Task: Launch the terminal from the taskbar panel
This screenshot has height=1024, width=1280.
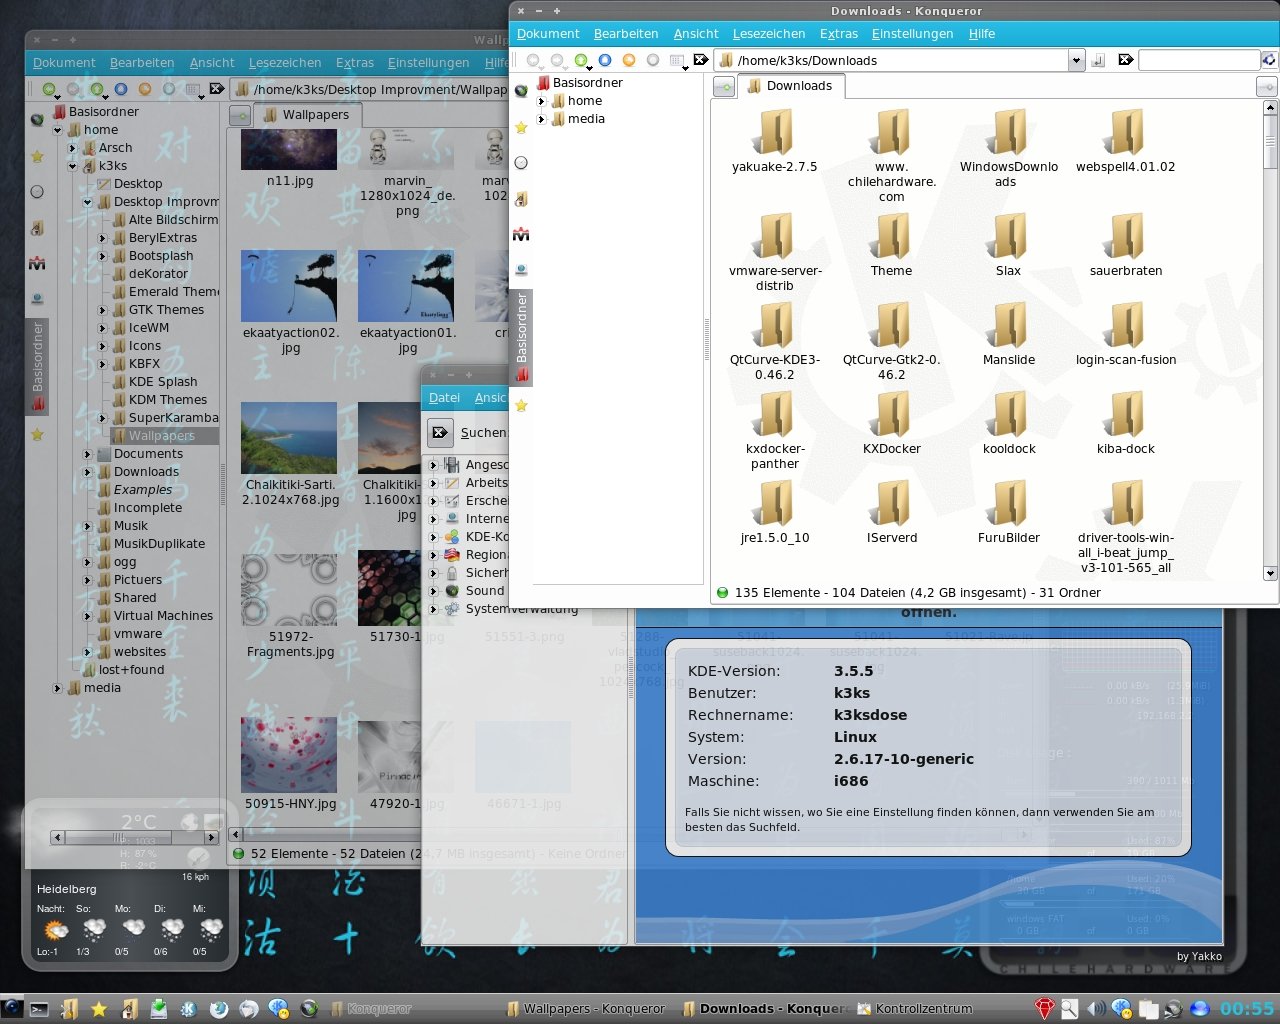Action: (39, 1009)
